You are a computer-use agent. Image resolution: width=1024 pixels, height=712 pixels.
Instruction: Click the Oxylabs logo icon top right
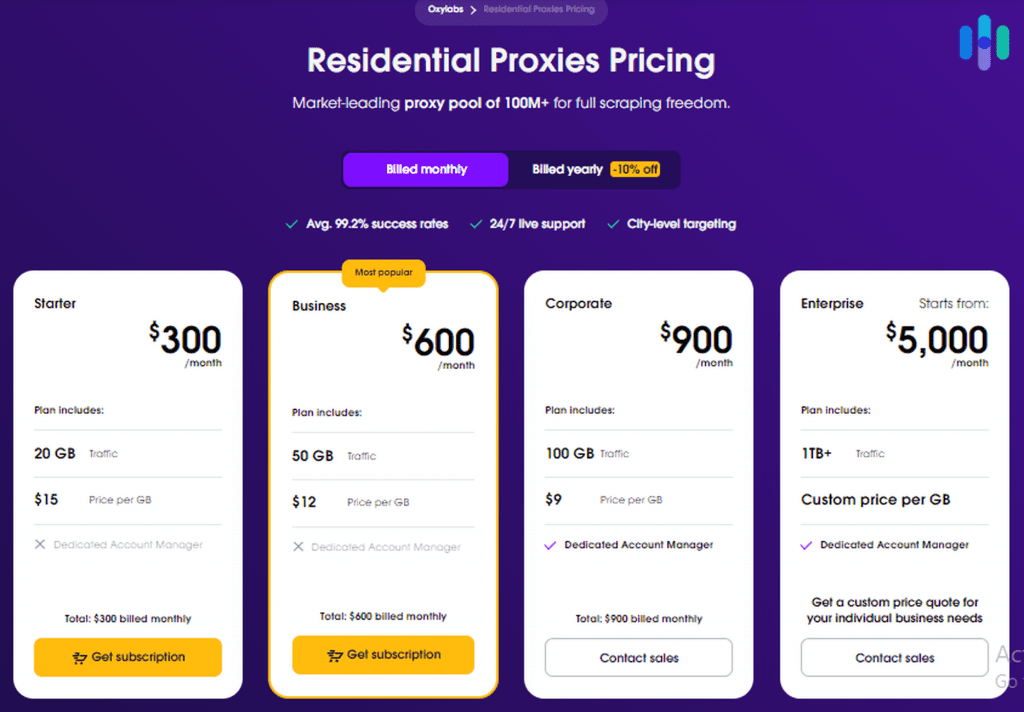(x=984, y=42)
